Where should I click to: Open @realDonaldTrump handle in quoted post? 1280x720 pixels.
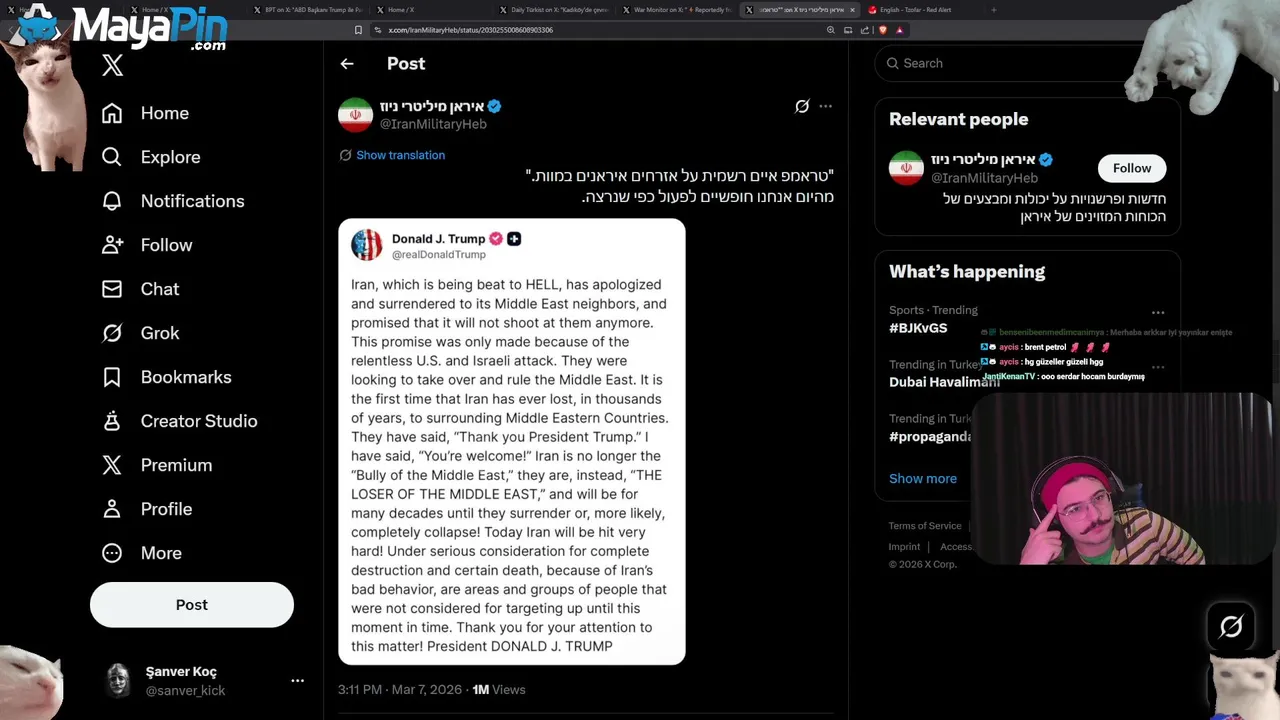tap(439, 254)
